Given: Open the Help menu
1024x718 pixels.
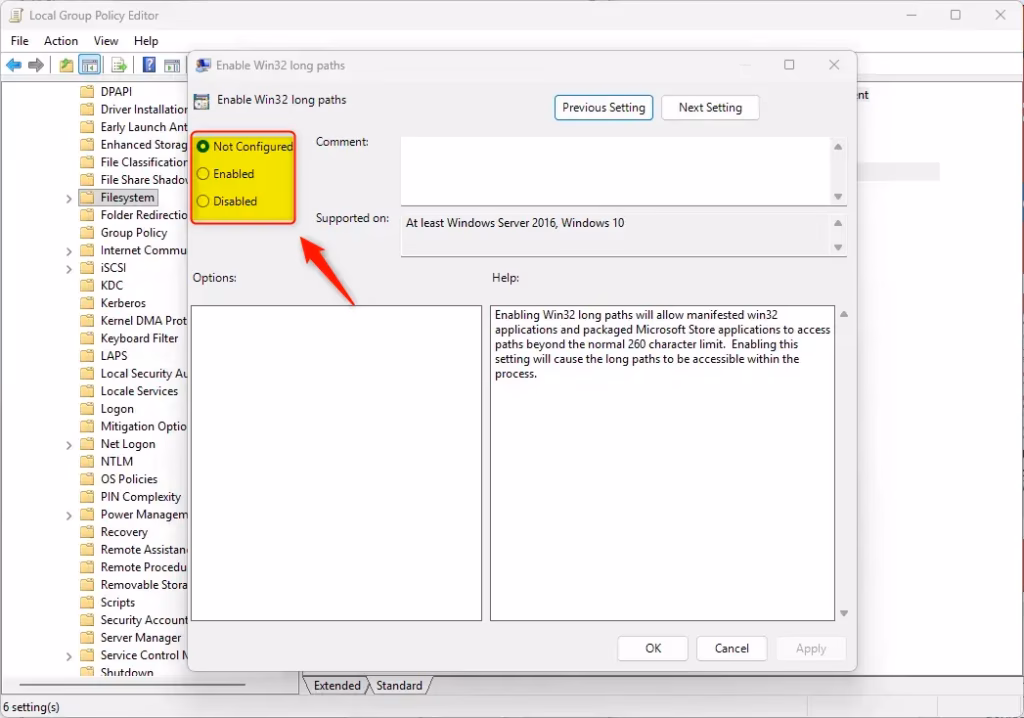Looking at the screenshot, I should pyautogui.click(x=146, y=41).
